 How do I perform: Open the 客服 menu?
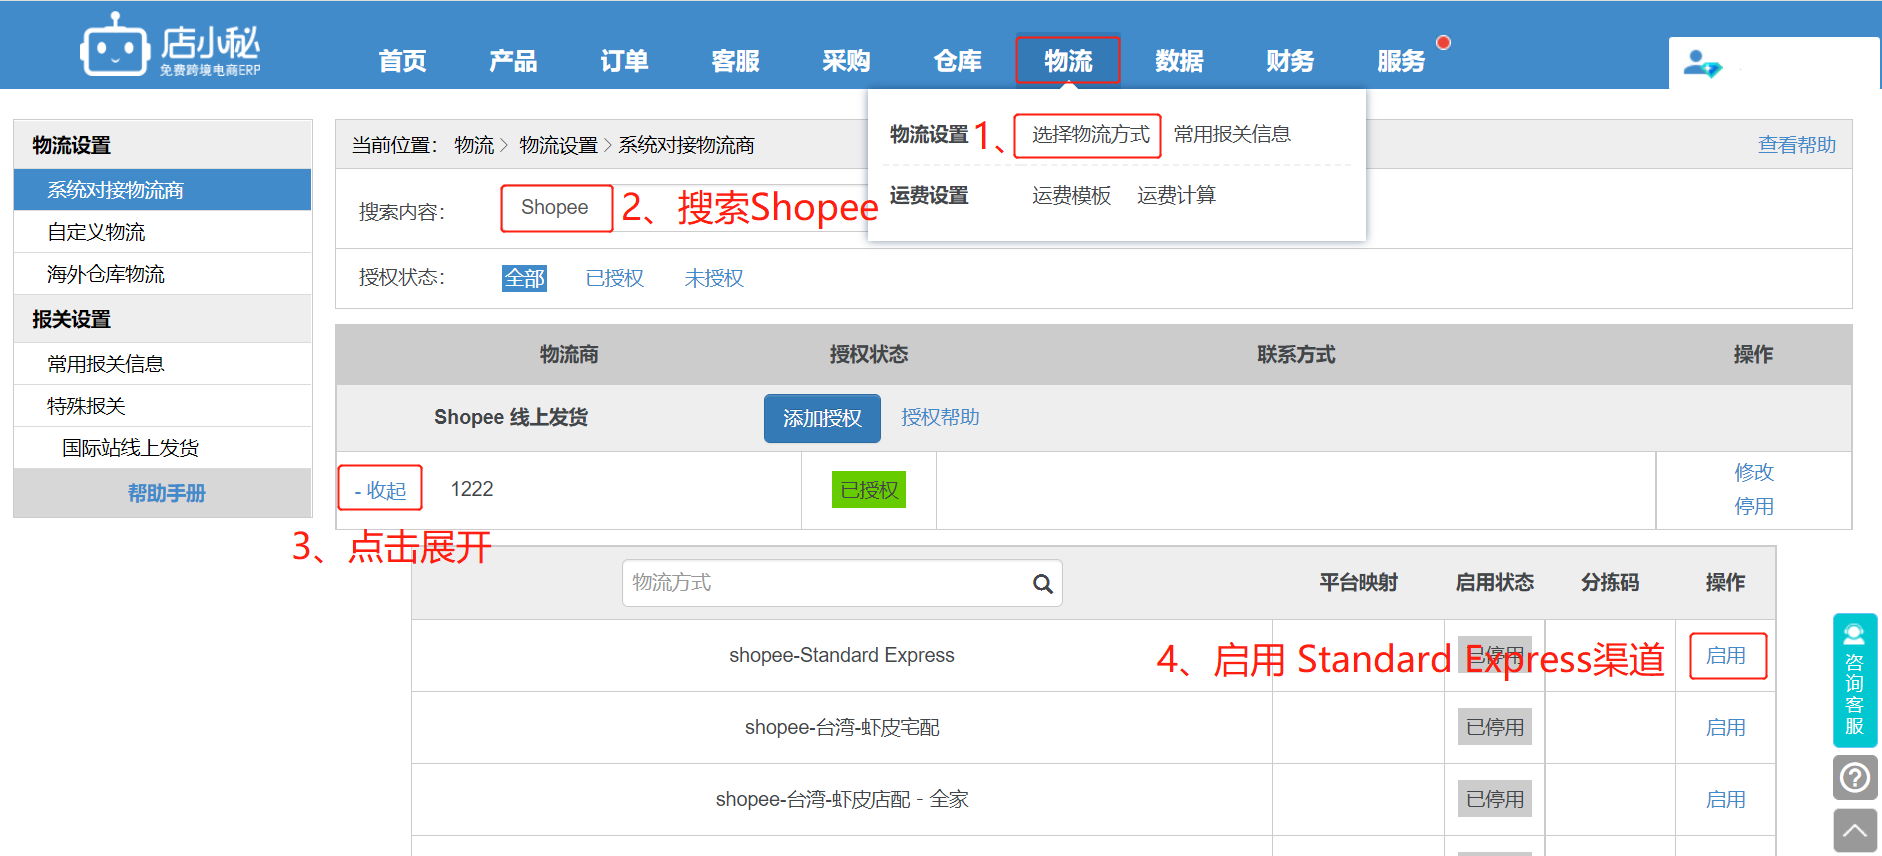click(x=735, y=61)
